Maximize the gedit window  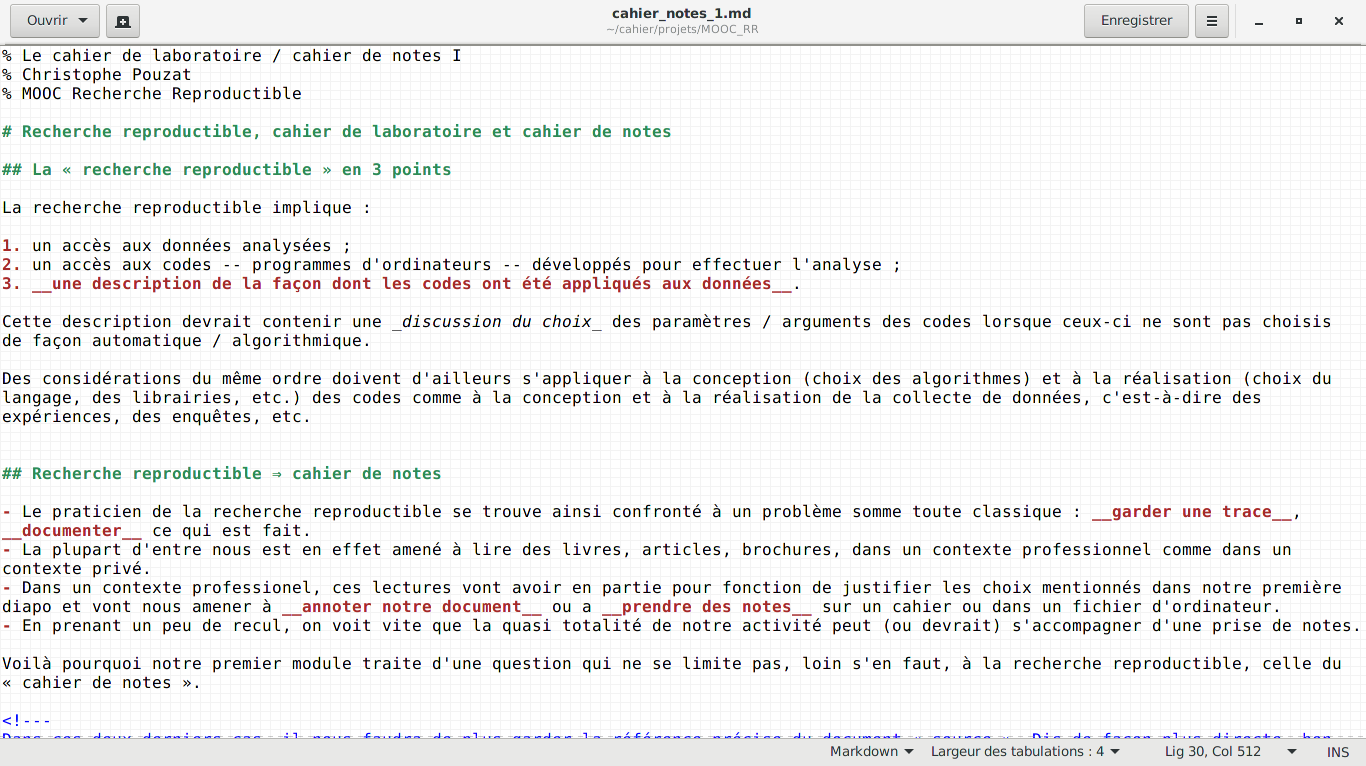point(1299,21)
